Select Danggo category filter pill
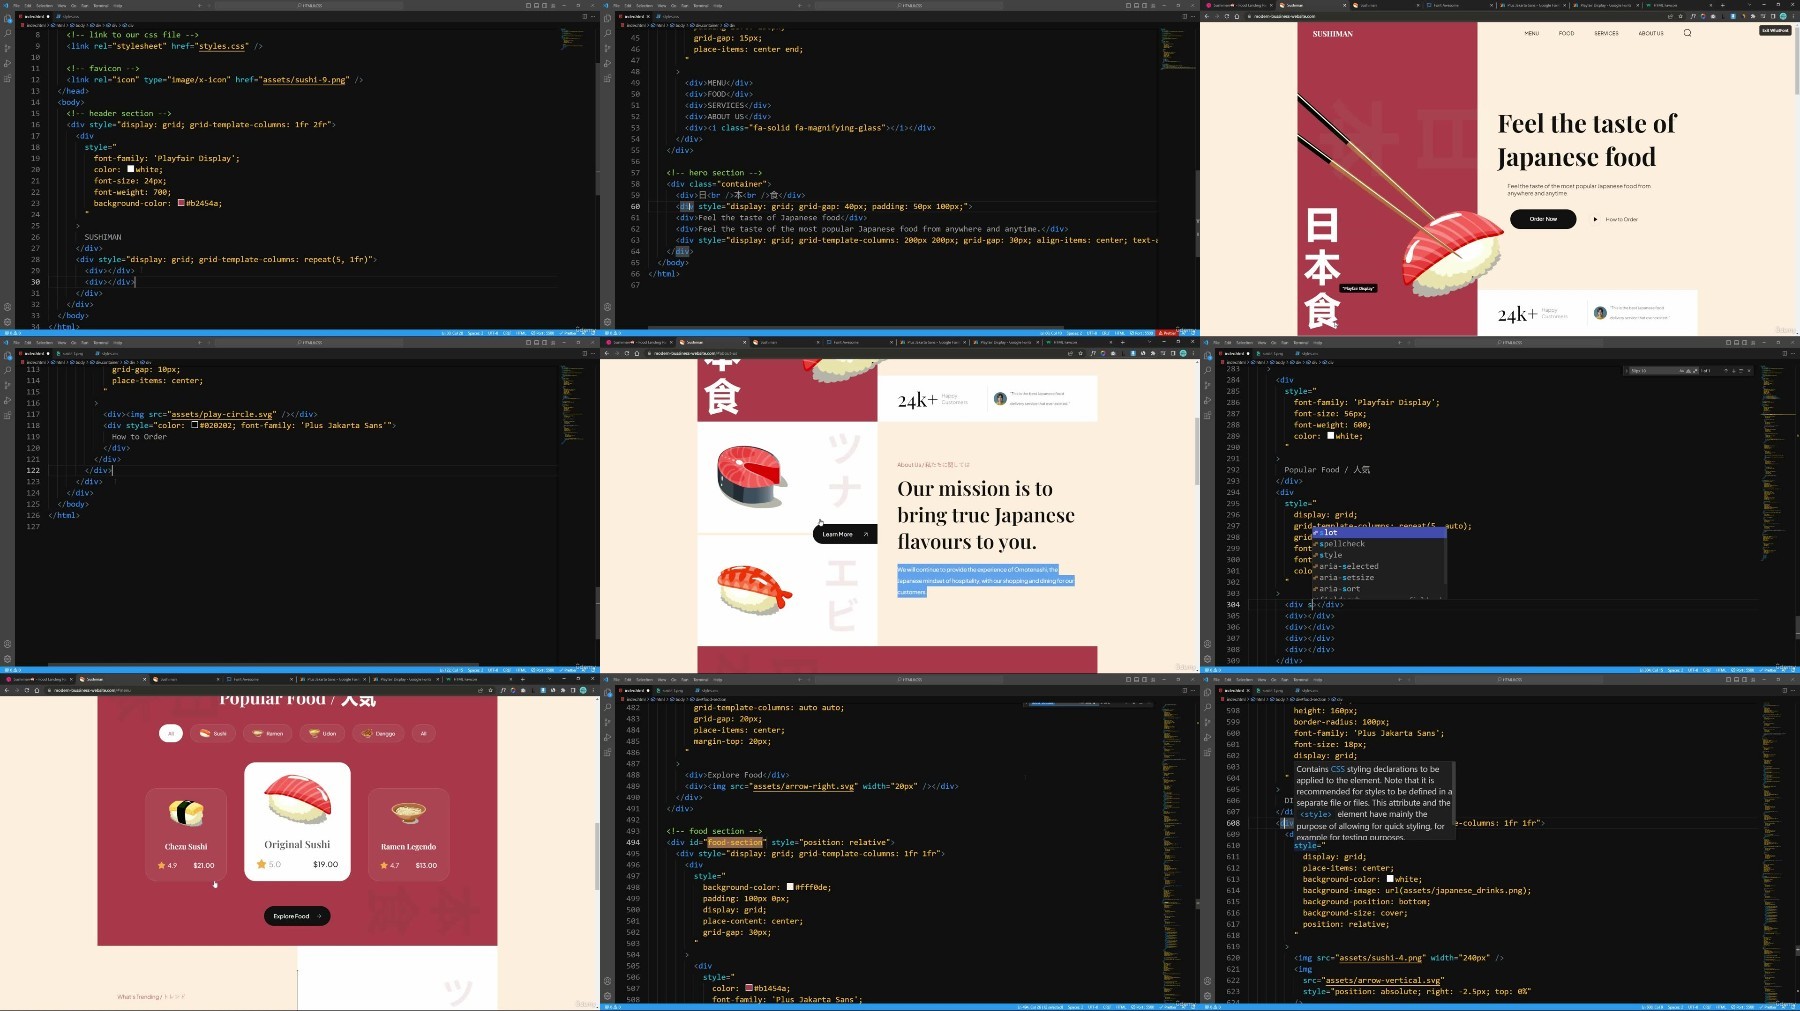The image size is (1800, 1011). point(379,733)
